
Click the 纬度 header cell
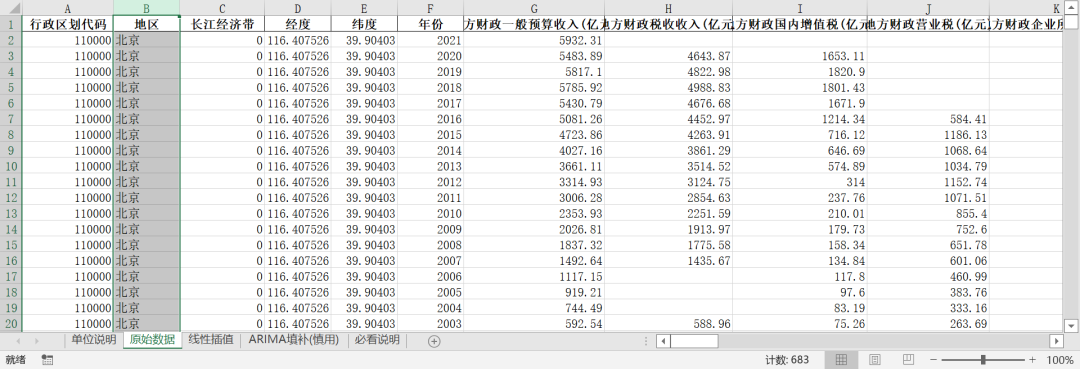click(x=364, y=24)
